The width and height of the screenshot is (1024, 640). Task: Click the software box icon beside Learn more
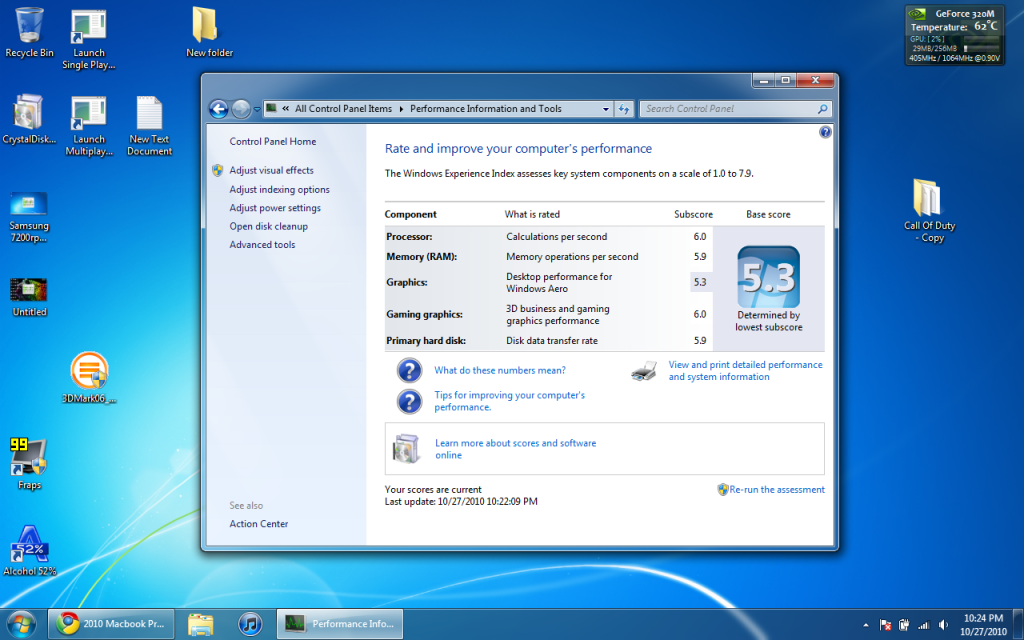[407, 449]
